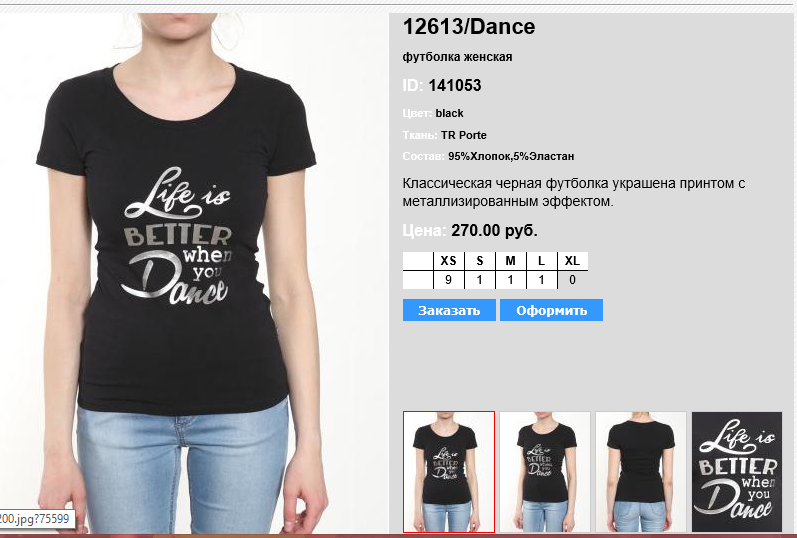Click the fabric value TR Porte
Image resolution: width=797 pixels, height=538 pixels.
(x=464, y=135)
